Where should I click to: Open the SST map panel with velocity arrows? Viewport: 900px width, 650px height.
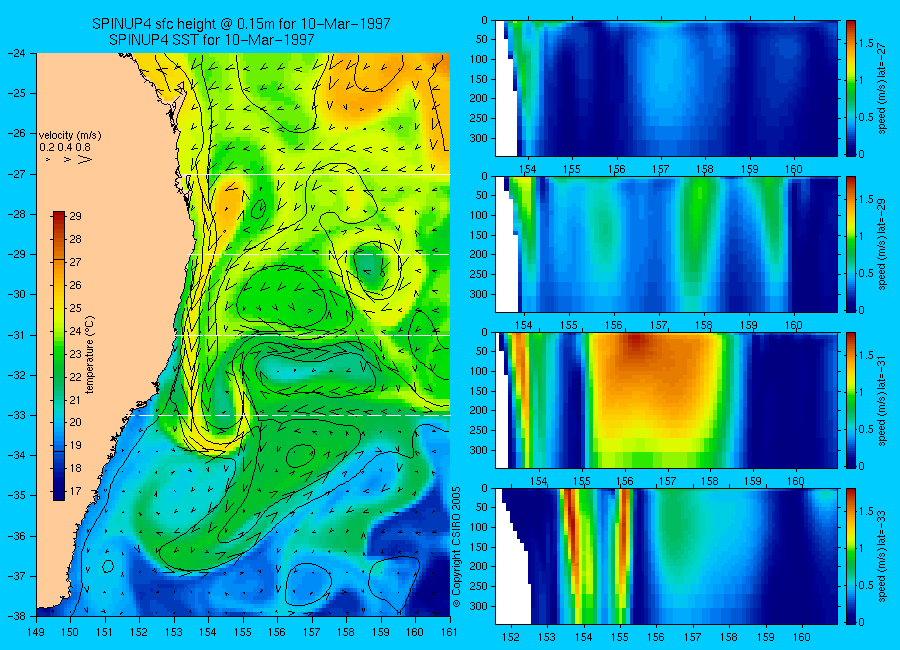pyautogui.click(x=243, y=334)
